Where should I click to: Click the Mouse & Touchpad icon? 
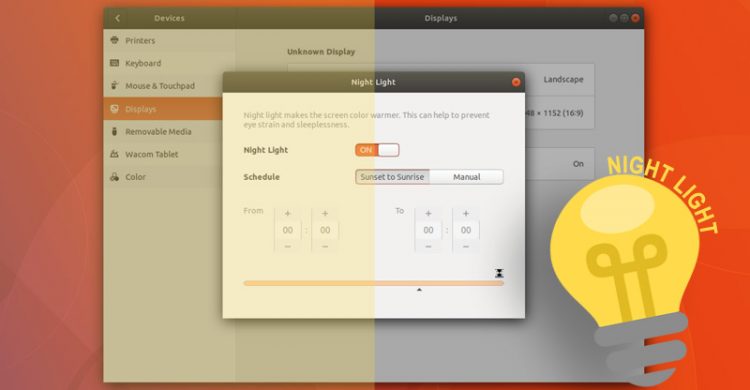[x=114, y=85]
